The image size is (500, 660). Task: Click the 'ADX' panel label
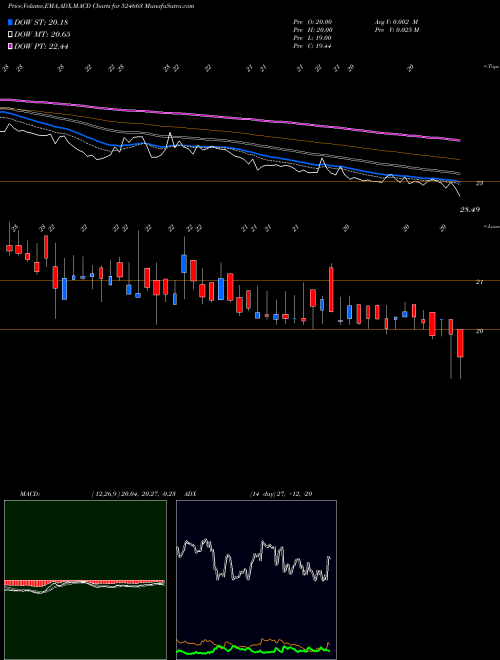click(x=189, y=494)
